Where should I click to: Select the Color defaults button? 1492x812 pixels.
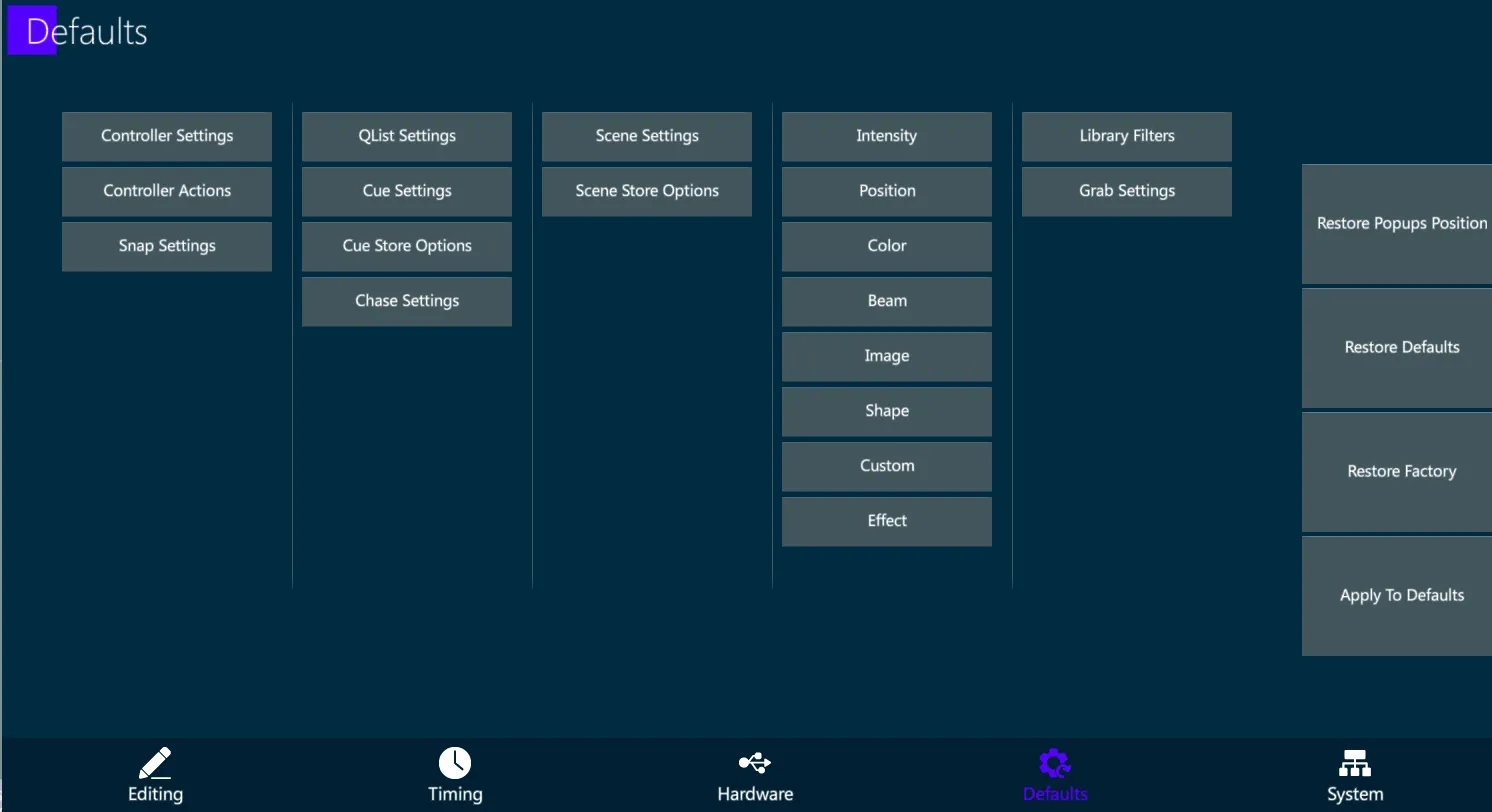tap(887, 246)
